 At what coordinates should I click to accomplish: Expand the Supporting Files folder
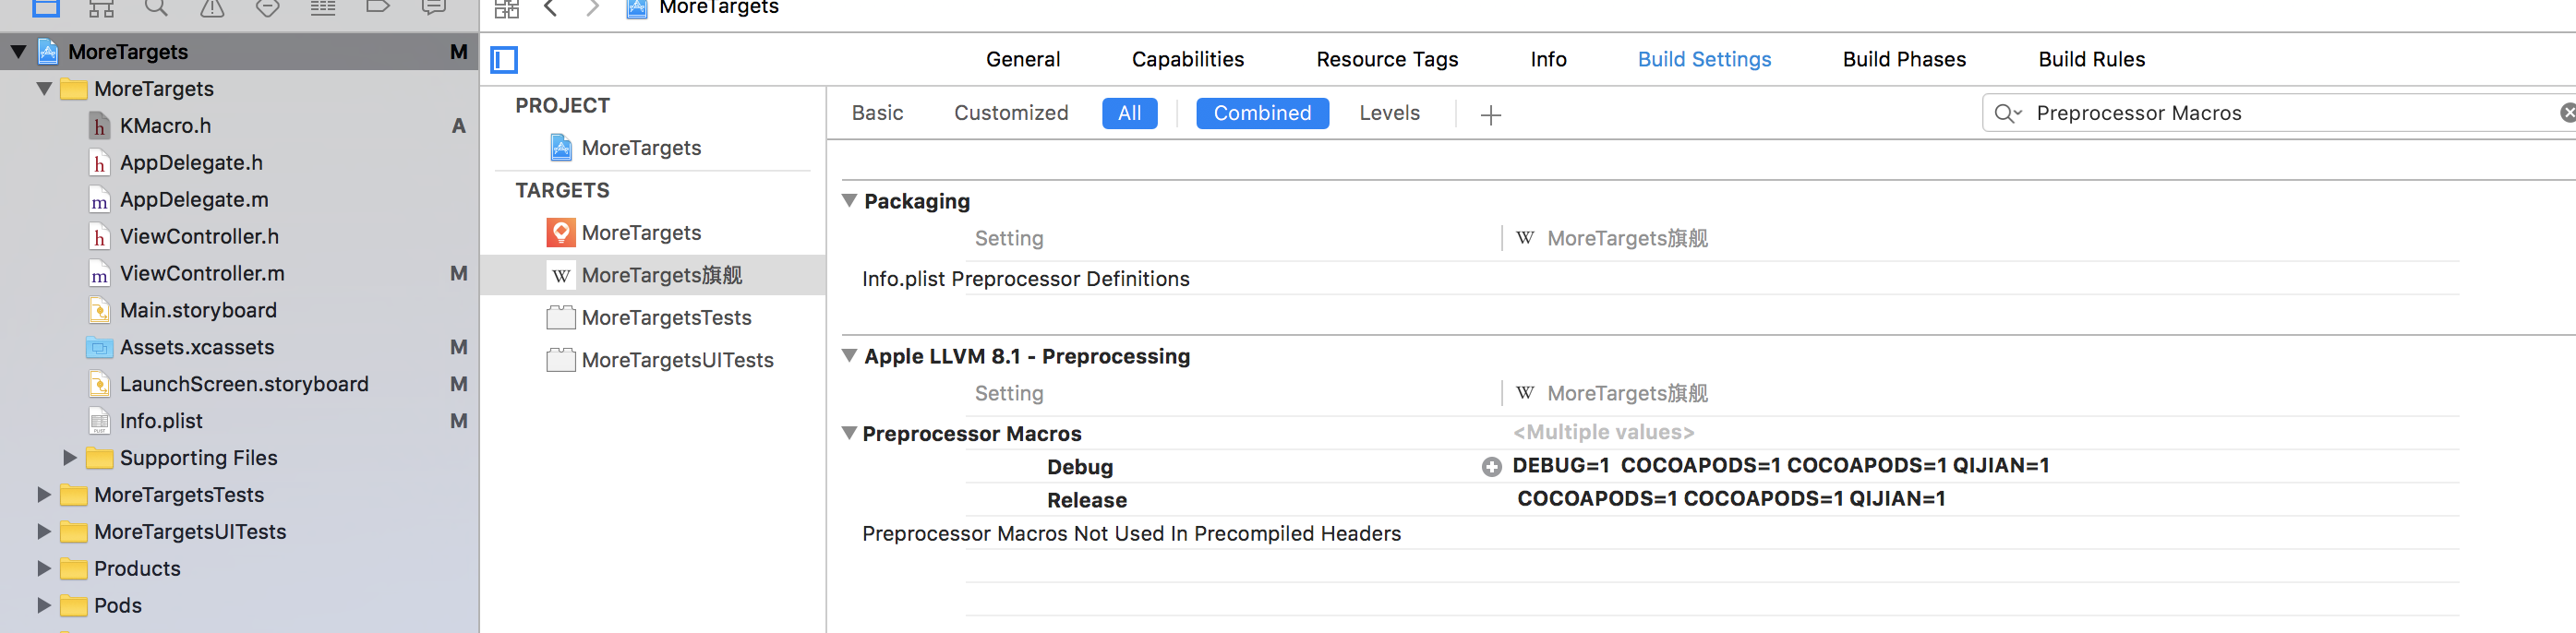(x=70, y=458)
